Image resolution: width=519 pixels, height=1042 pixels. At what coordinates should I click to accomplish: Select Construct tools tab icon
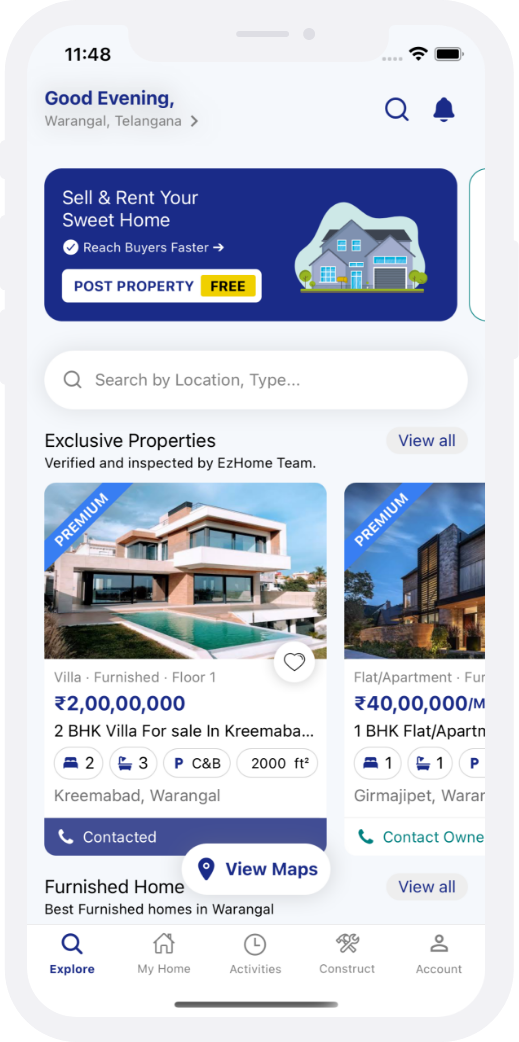[x=347, y=944]
